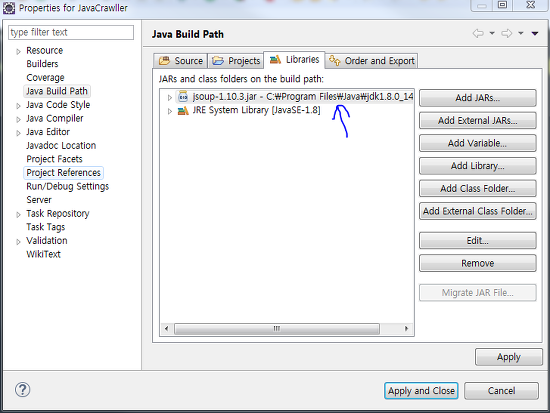Cancel the properties dialog
Screen dimensions: 550x413
[501, 391]
